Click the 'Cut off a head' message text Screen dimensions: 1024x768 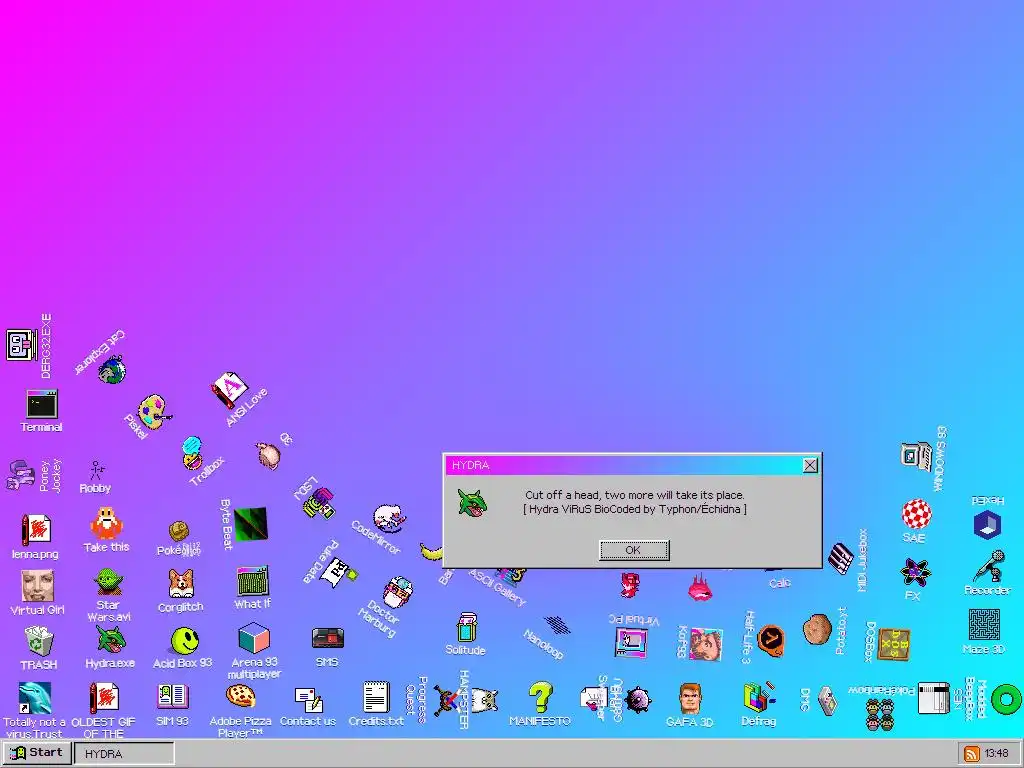coord(635,495)
